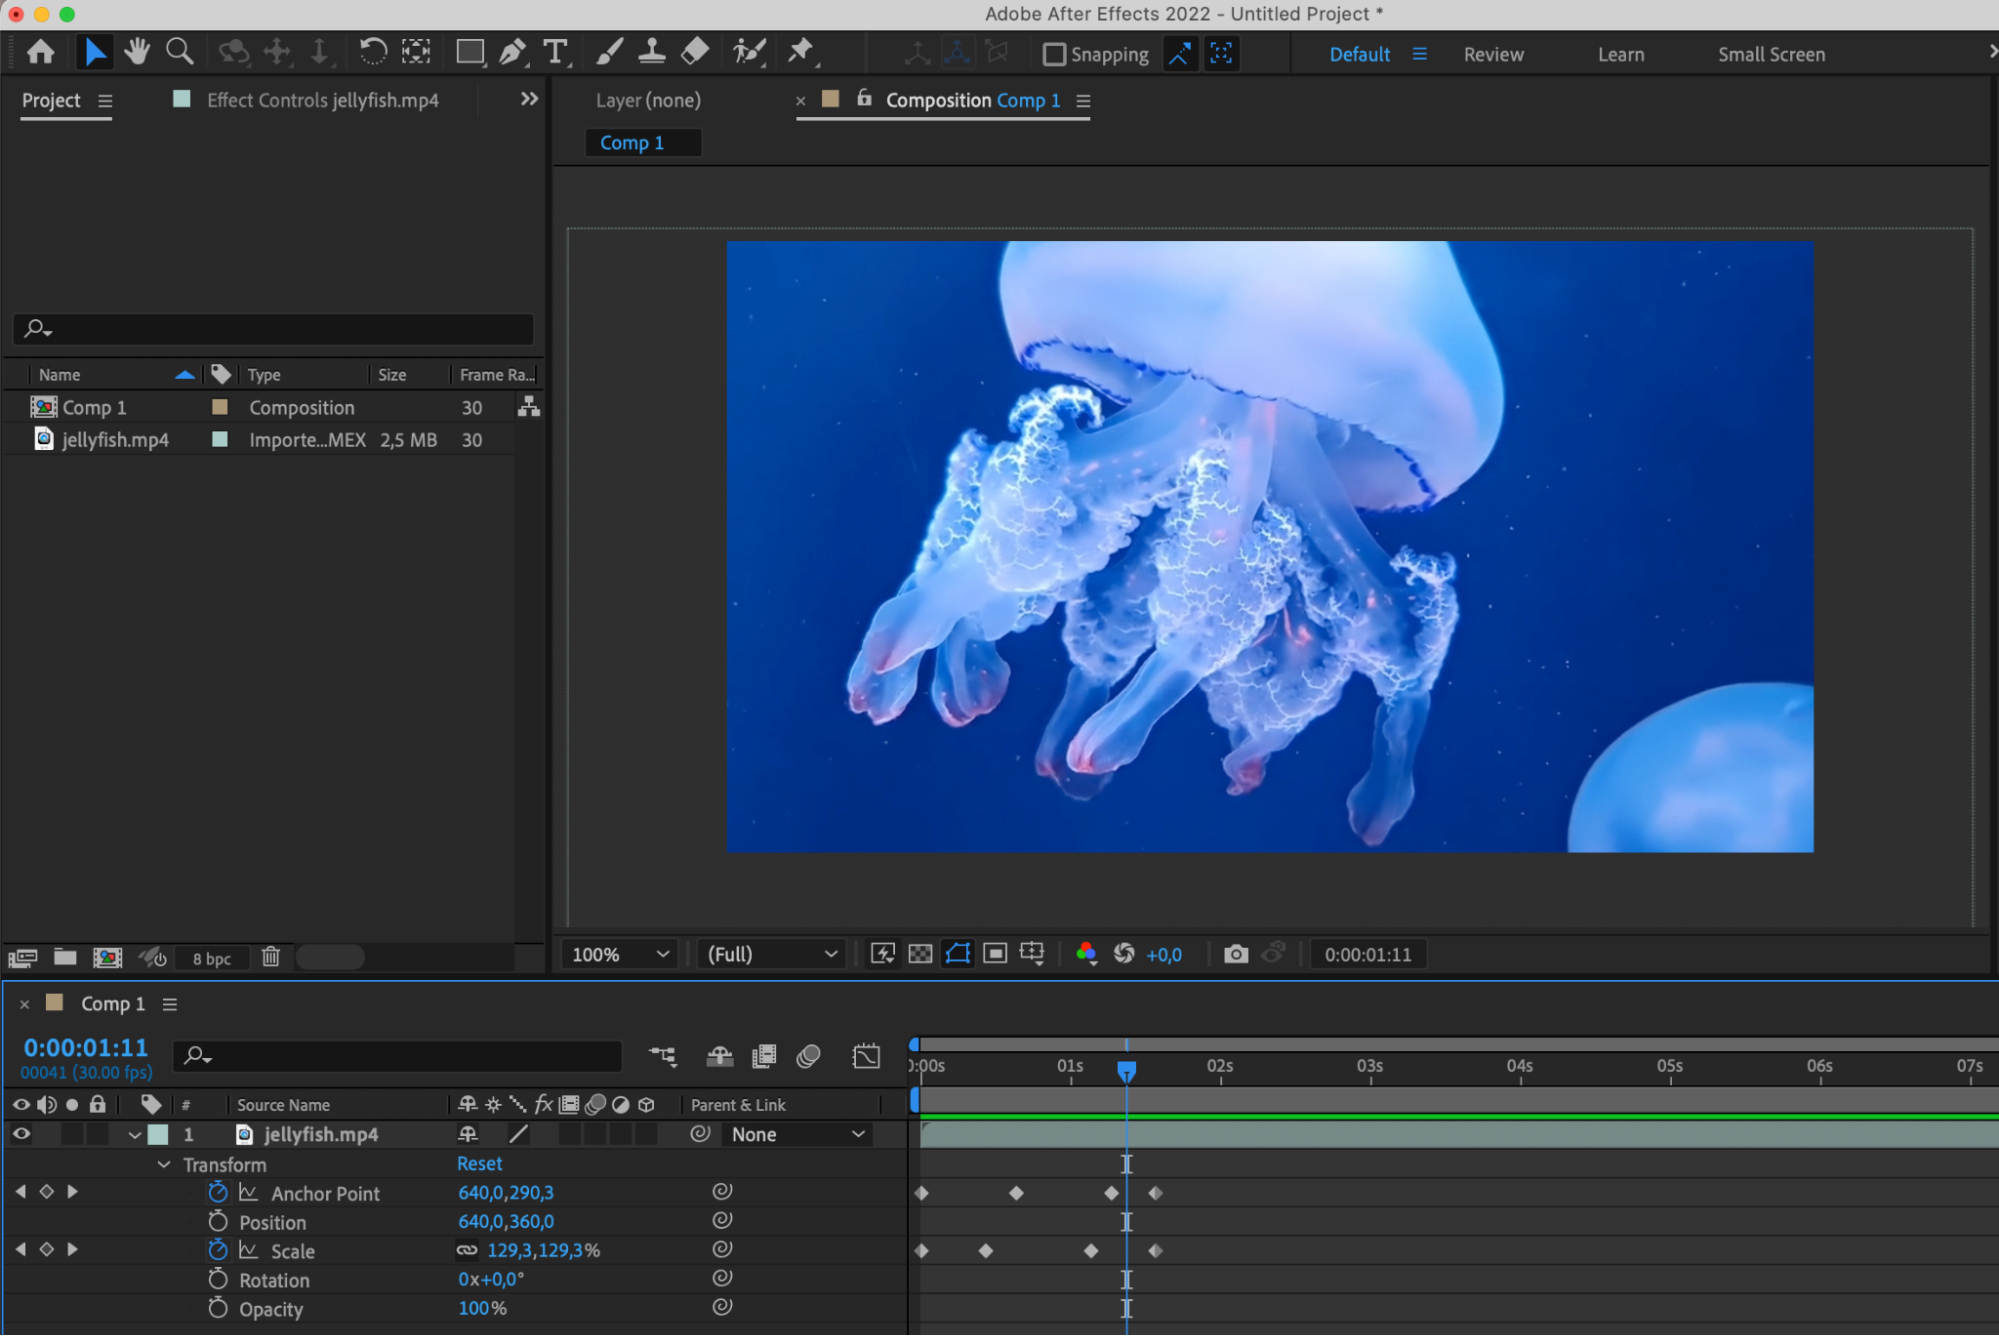Click the Comp 1 breadcrumb button
Image resolution: width=1999 pixels, height=1336 pixels.
pyautogui.click(x=632, y=143)
